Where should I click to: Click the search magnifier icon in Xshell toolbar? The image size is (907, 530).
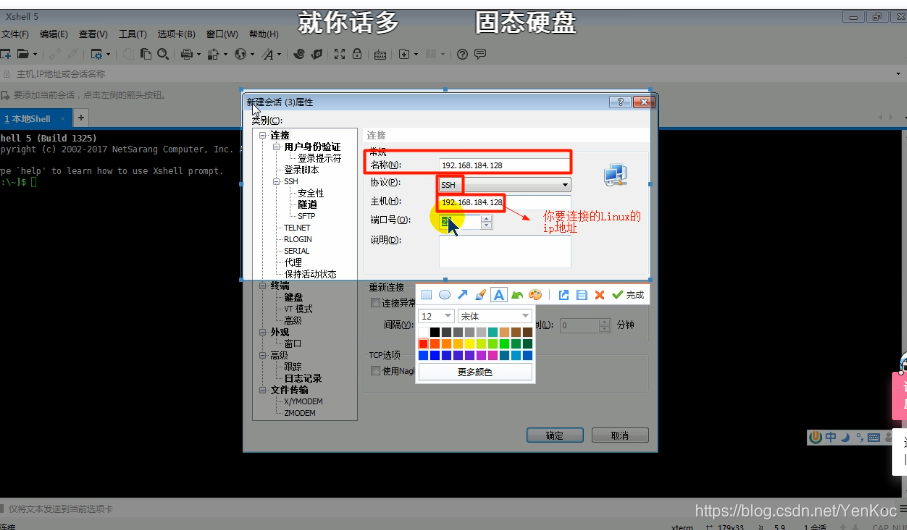163,54
